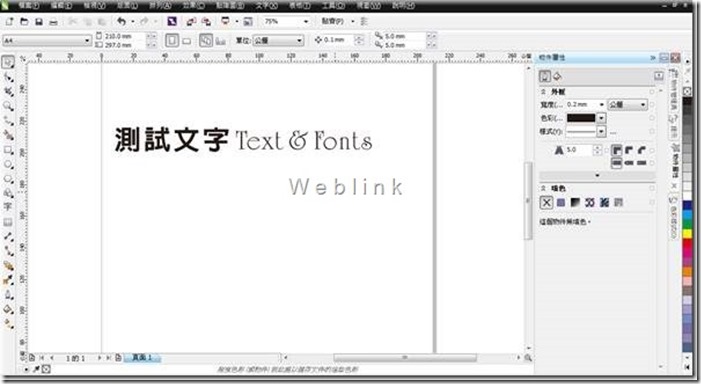Click the Undo arrow icon

[121, 21]
